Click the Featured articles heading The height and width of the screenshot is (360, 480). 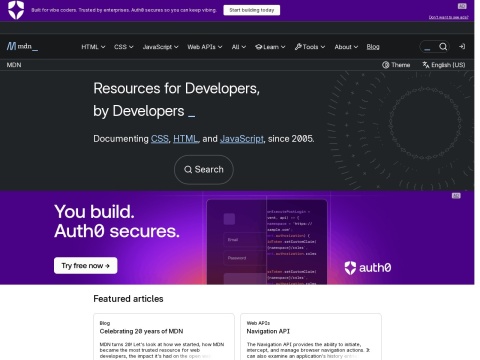coord(128,299)
